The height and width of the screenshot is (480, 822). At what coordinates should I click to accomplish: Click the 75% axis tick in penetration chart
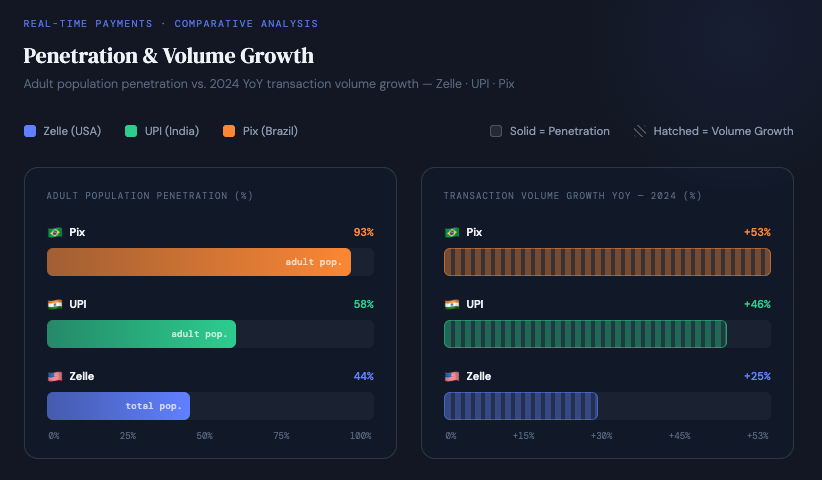pyautogui.click(x=282, y=436)
